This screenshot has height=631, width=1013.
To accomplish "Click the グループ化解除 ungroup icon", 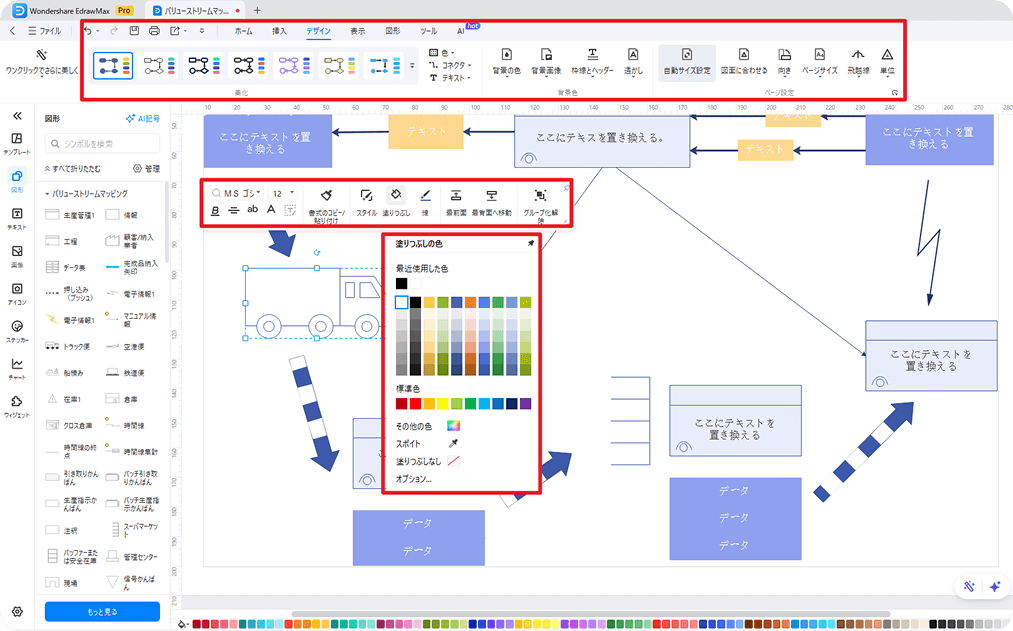I will tap(540, 196).
